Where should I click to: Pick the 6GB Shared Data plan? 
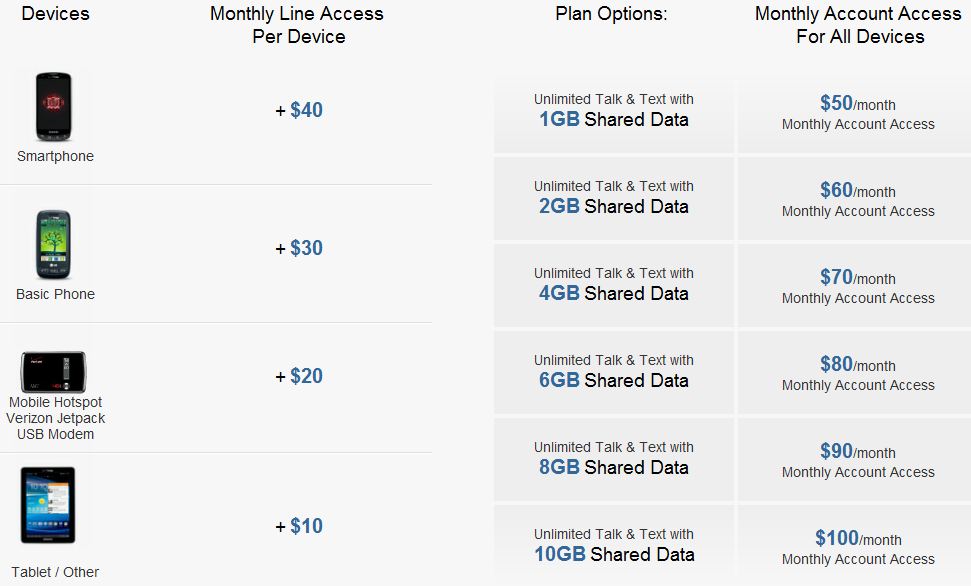pos(614,372)
